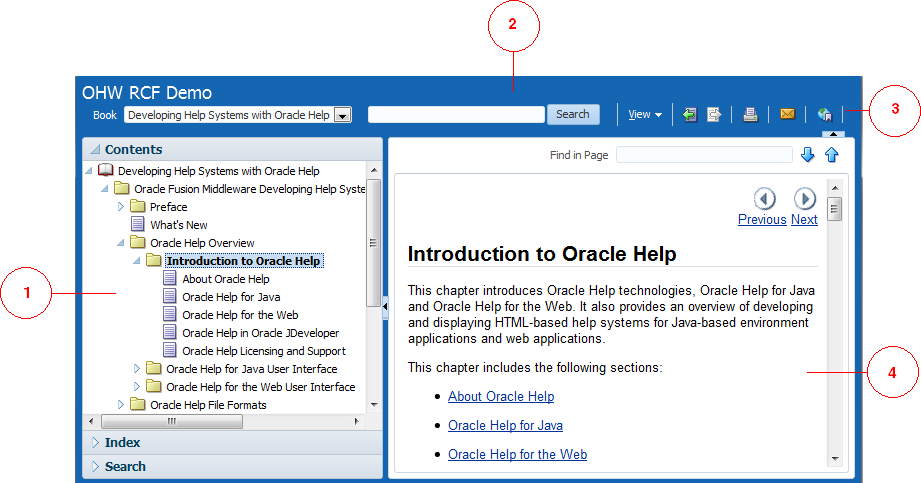Select Oracle Help Licensing and Support item

point(264,351)
